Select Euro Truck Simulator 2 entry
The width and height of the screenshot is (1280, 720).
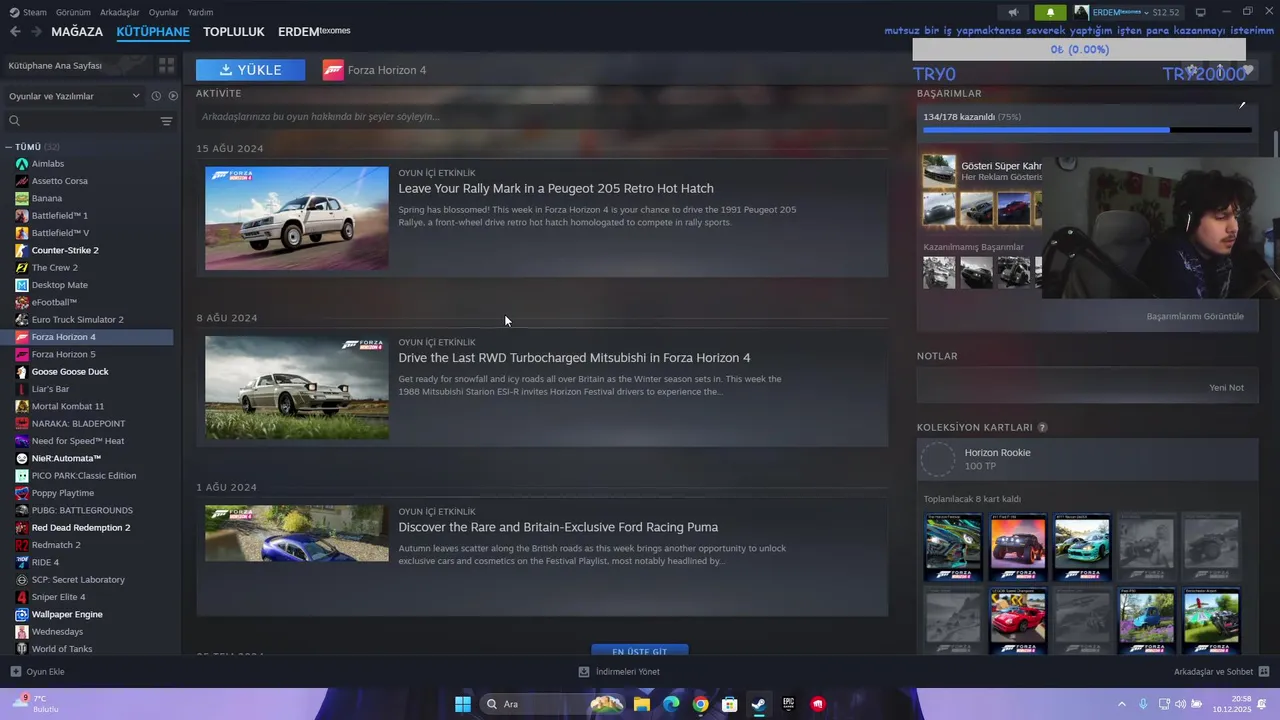coord(77,319)
